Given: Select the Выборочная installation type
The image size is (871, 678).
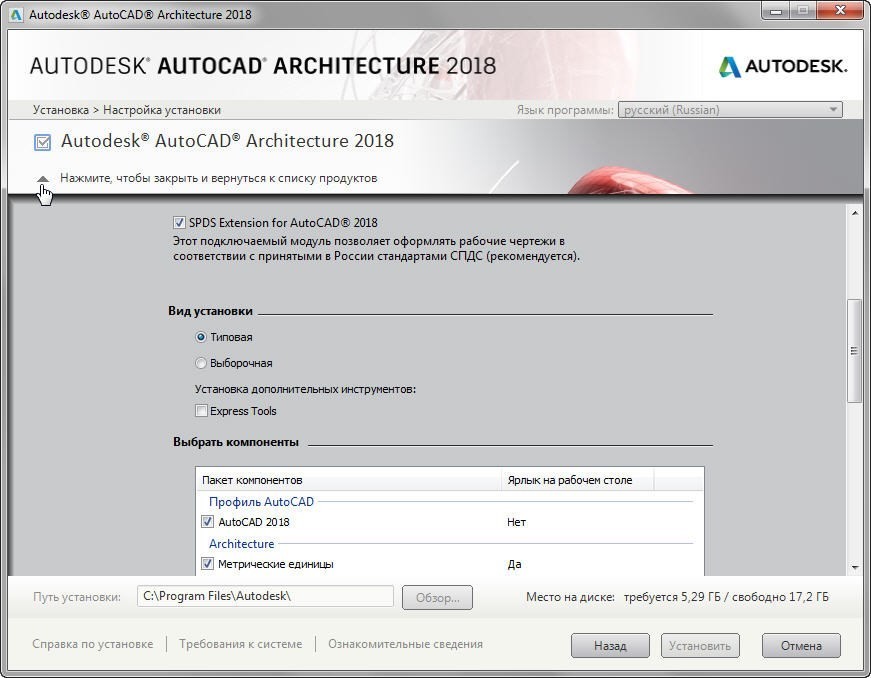Looking at the screenshot, I should tap(201, 363).
